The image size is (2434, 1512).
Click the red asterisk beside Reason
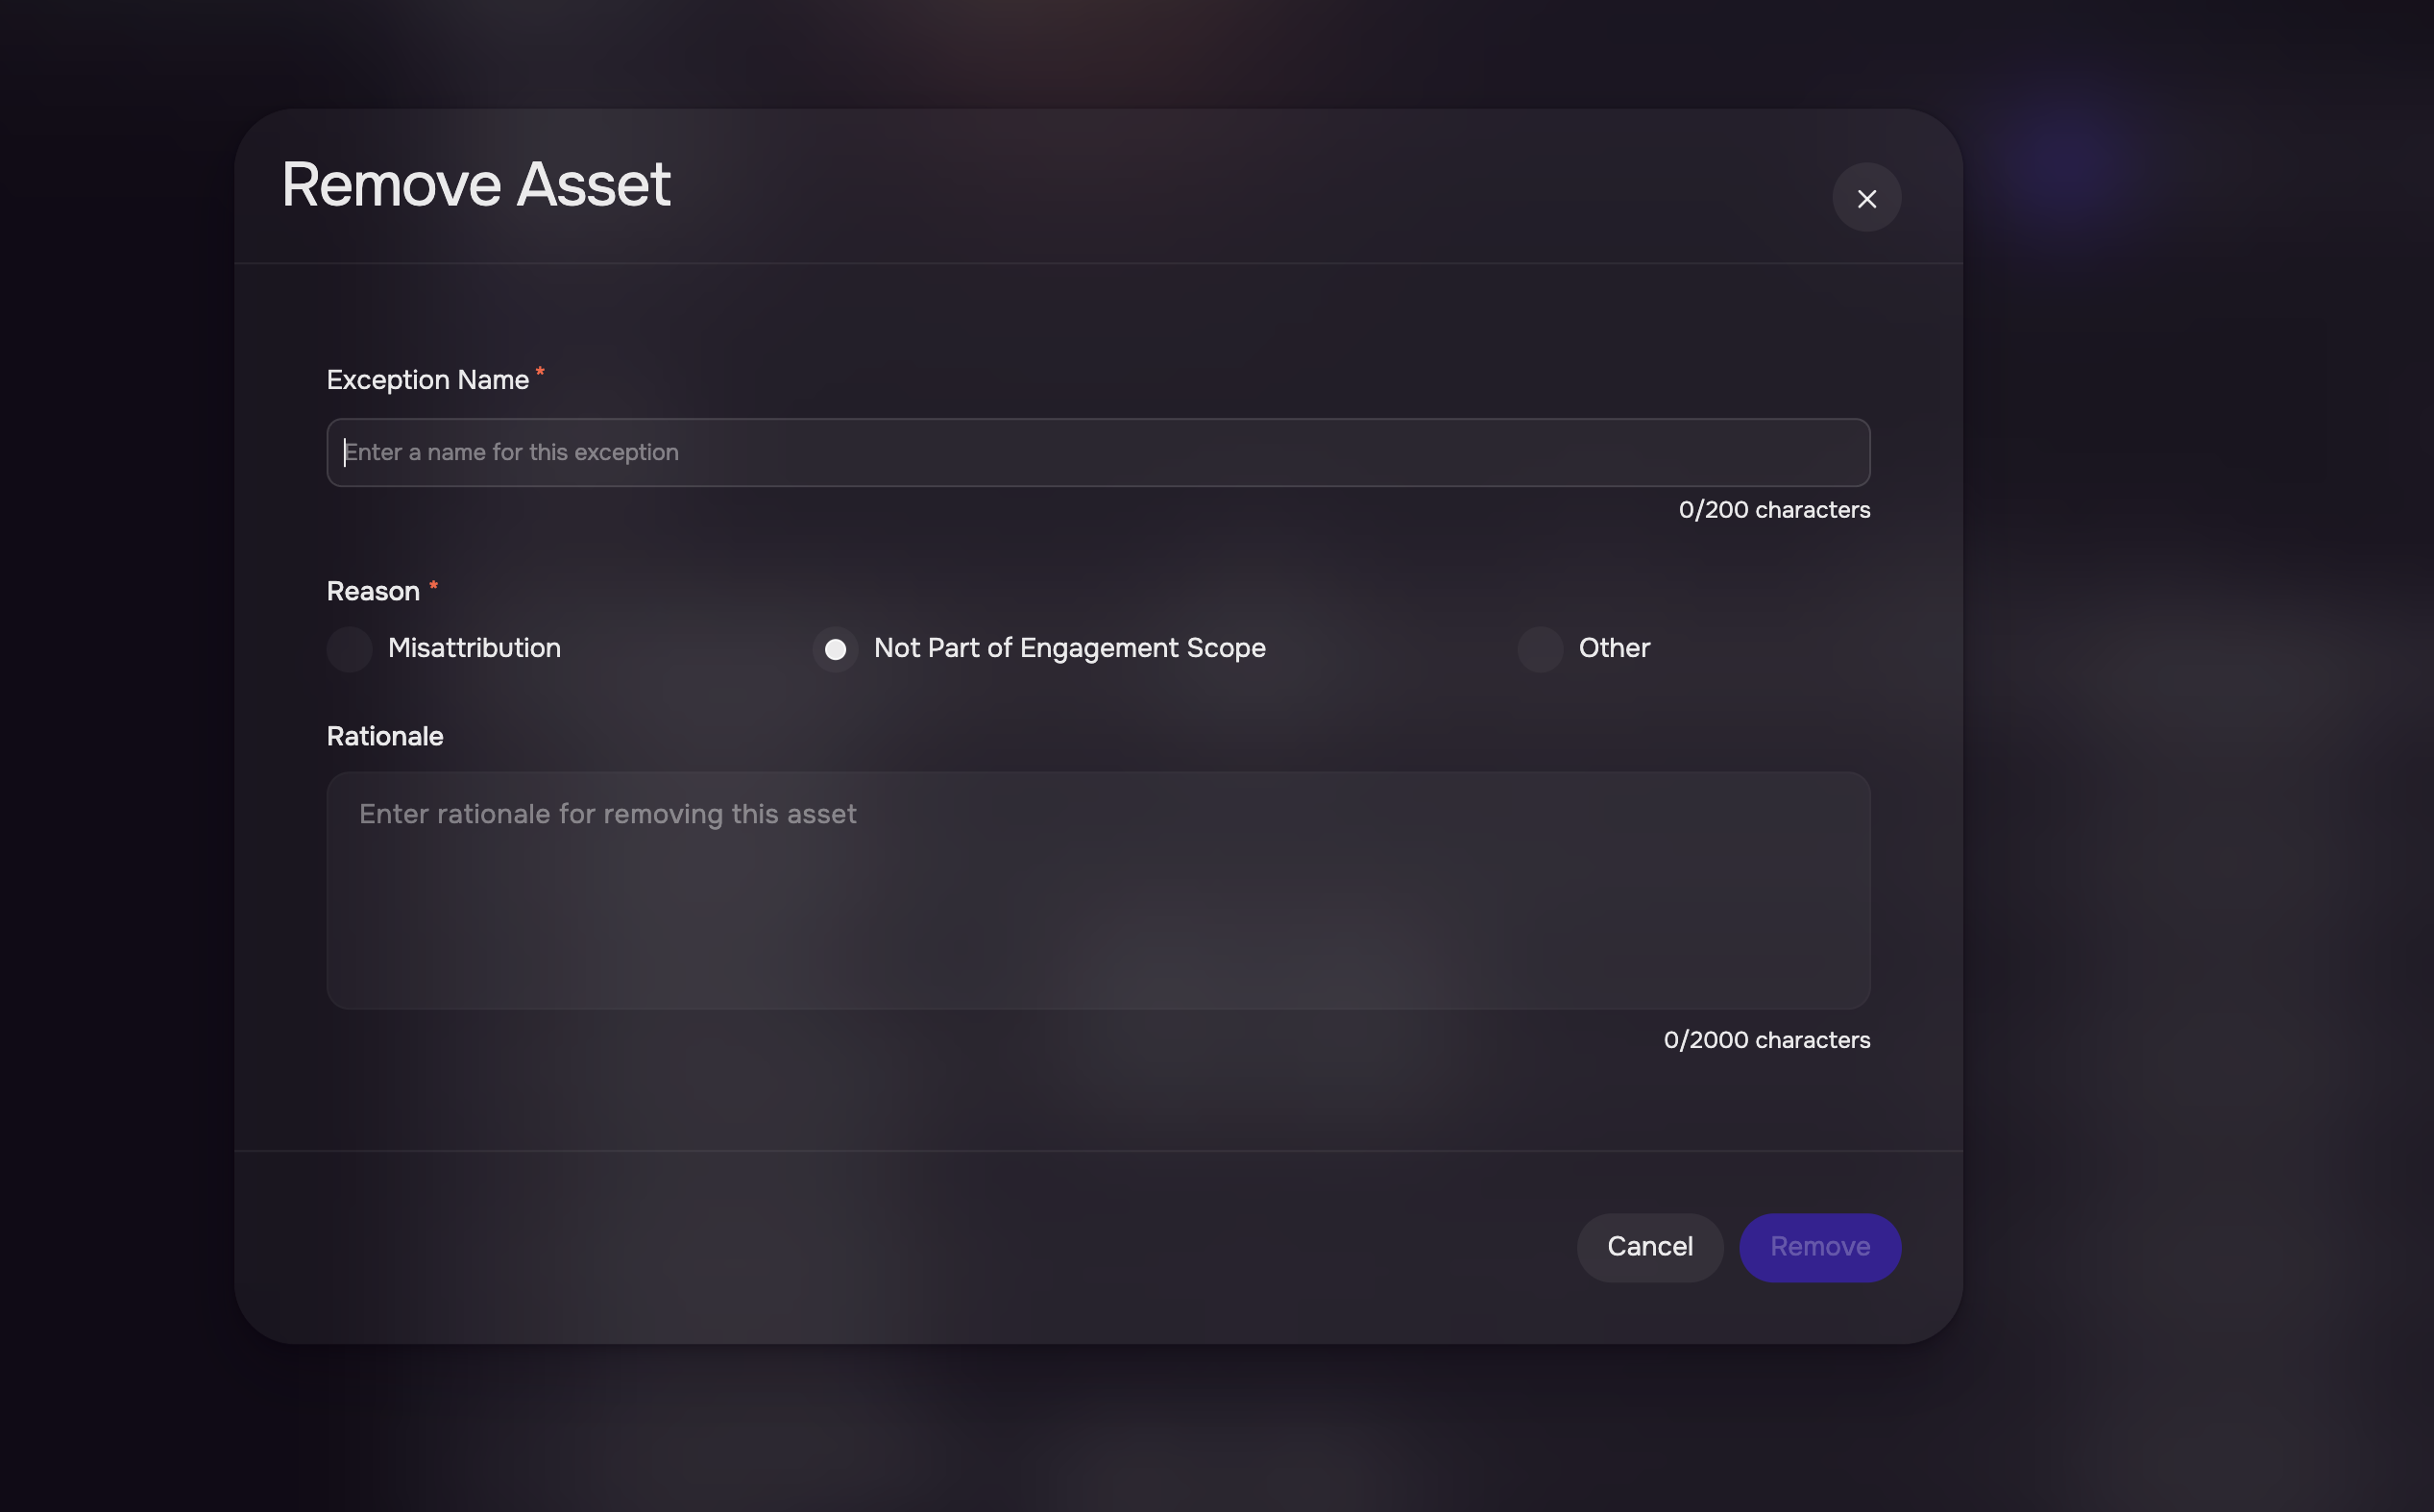pyautogui.click(x=433, y=585)
